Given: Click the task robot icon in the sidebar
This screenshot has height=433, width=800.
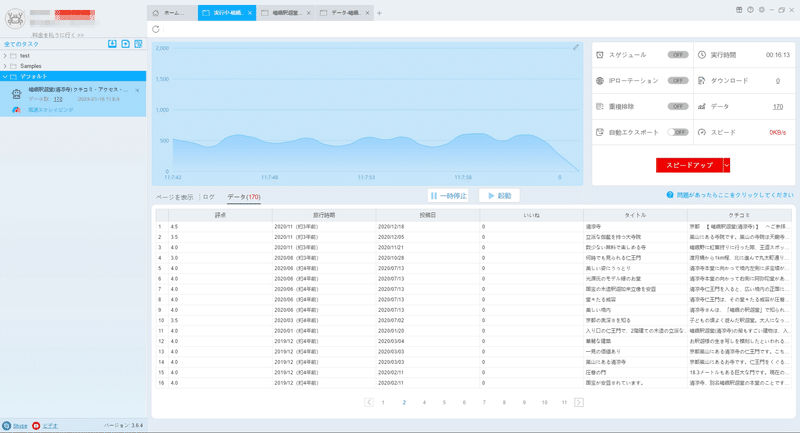Looking at the screenshot, I should point(17,94).
